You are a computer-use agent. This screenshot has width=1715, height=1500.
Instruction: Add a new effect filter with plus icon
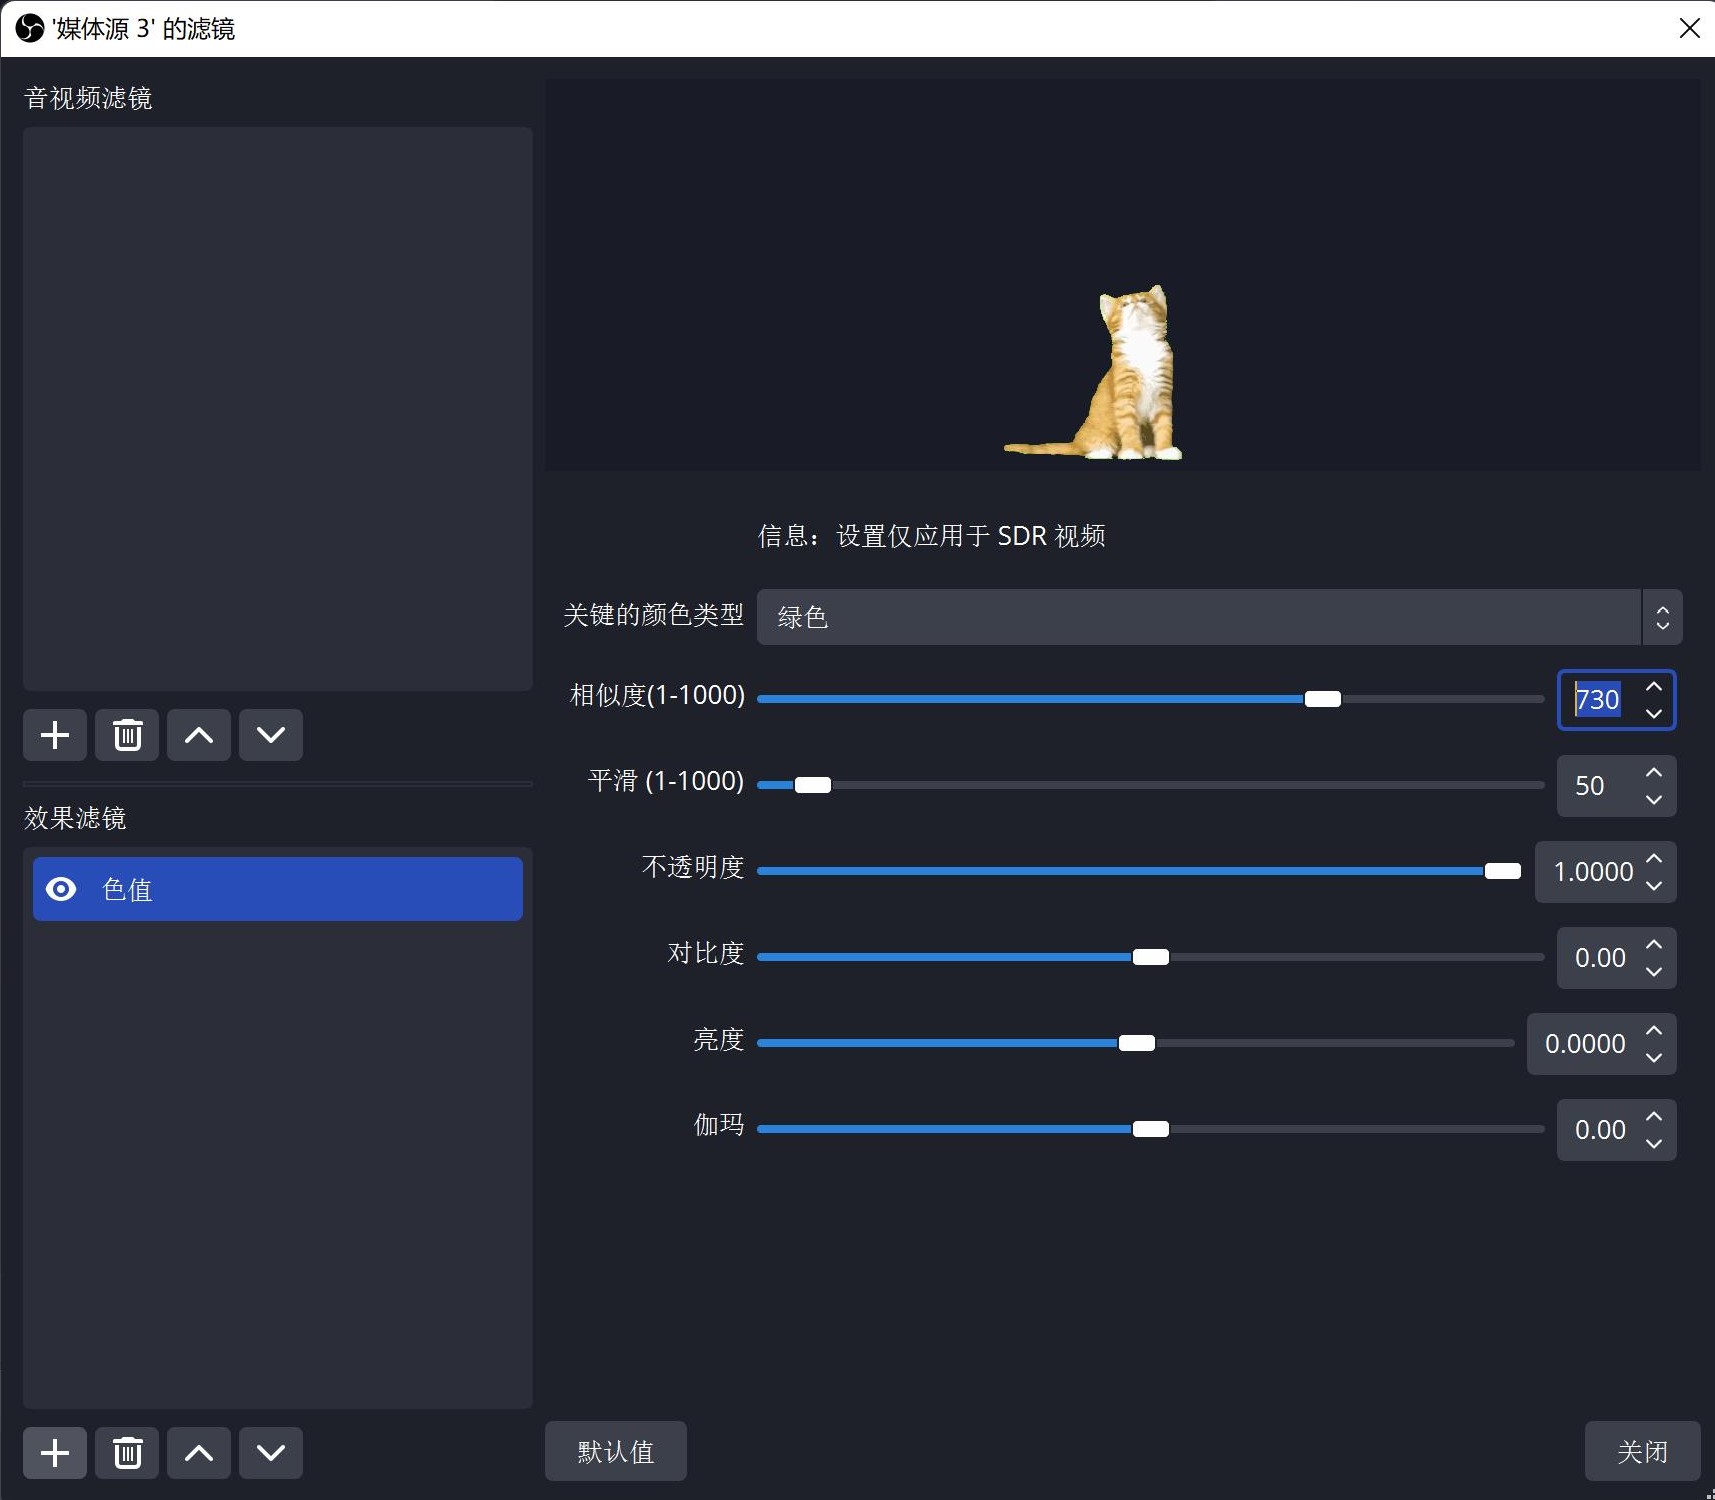pyautogui.click(x=55, y=1453)
